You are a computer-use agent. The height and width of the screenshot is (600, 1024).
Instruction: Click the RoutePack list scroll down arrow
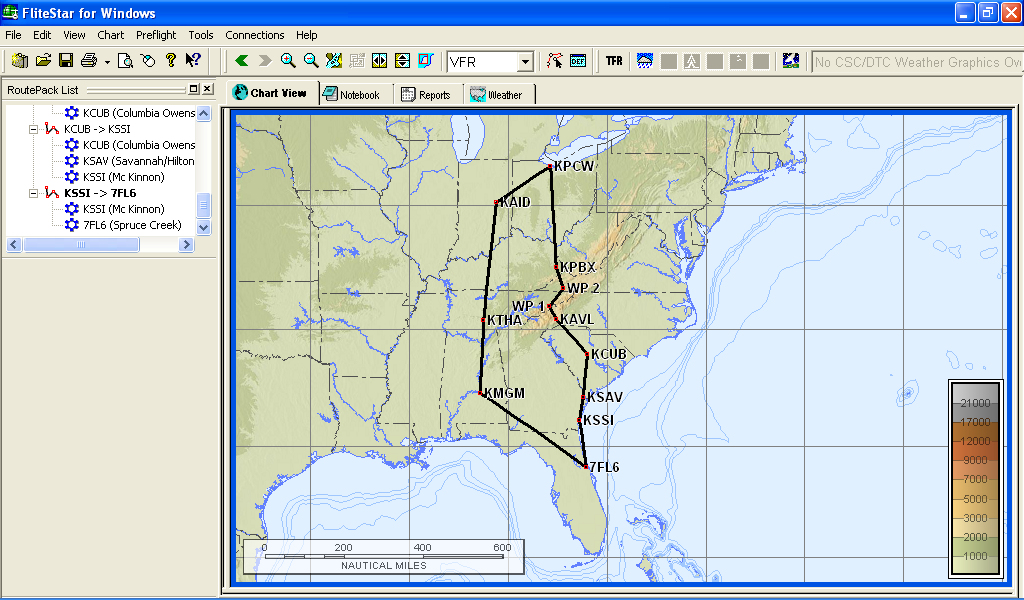204,227
